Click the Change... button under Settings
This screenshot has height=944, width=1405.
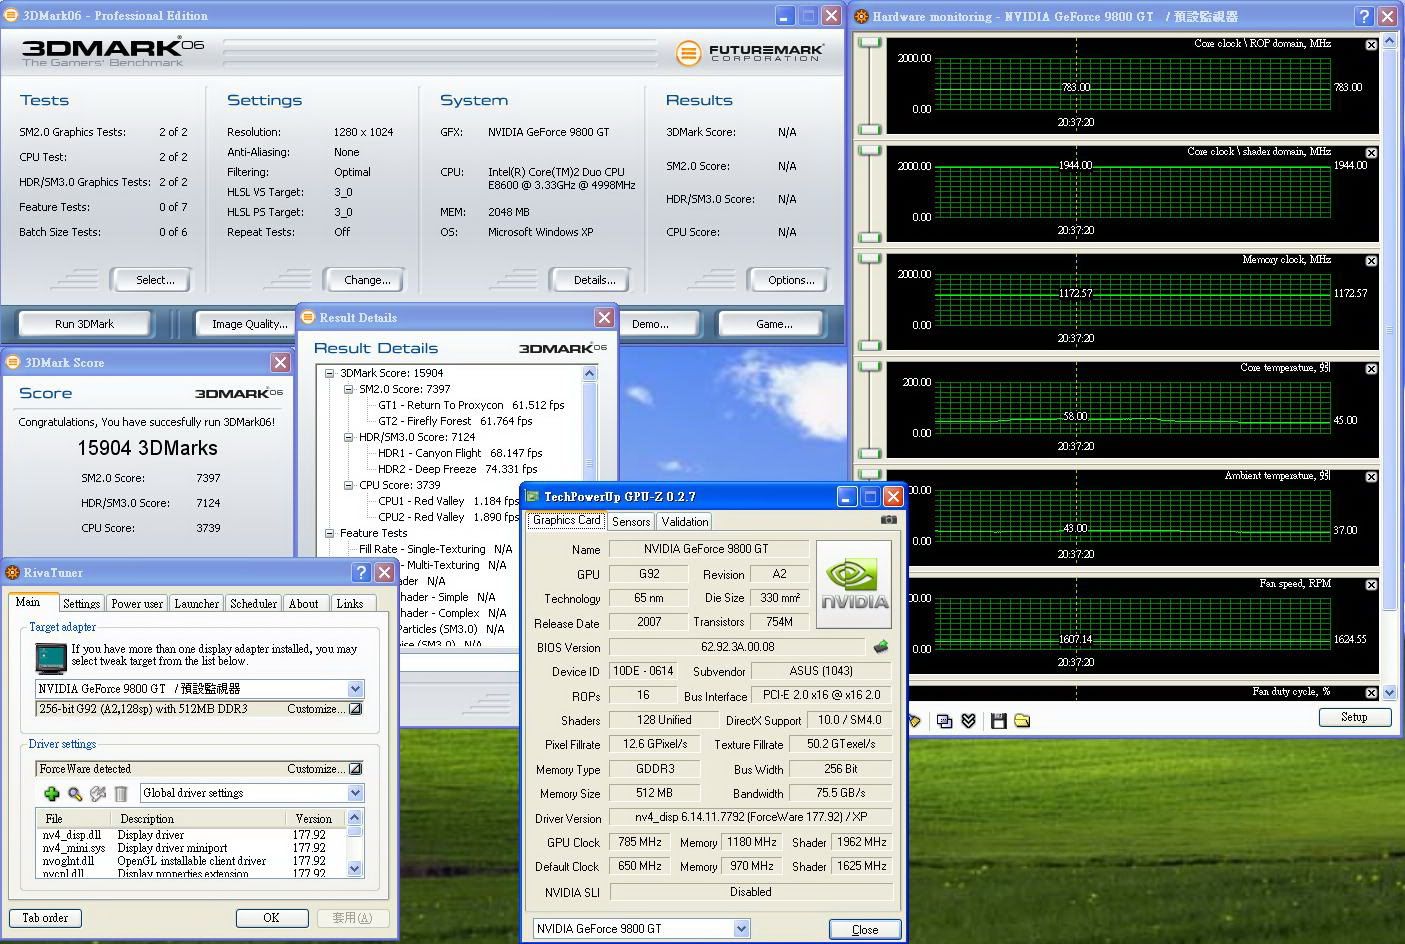tap(367, 280)
